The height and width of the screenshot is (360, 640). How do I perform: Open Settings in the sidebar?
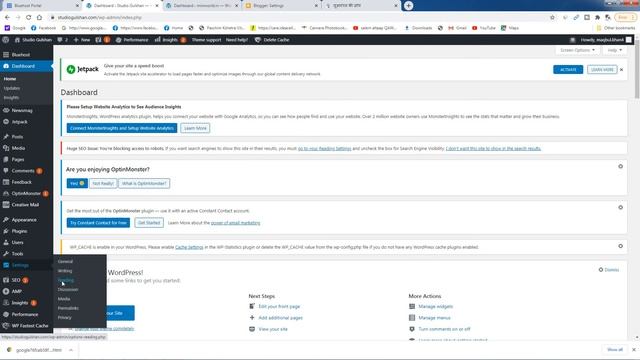tap(27, 265)
